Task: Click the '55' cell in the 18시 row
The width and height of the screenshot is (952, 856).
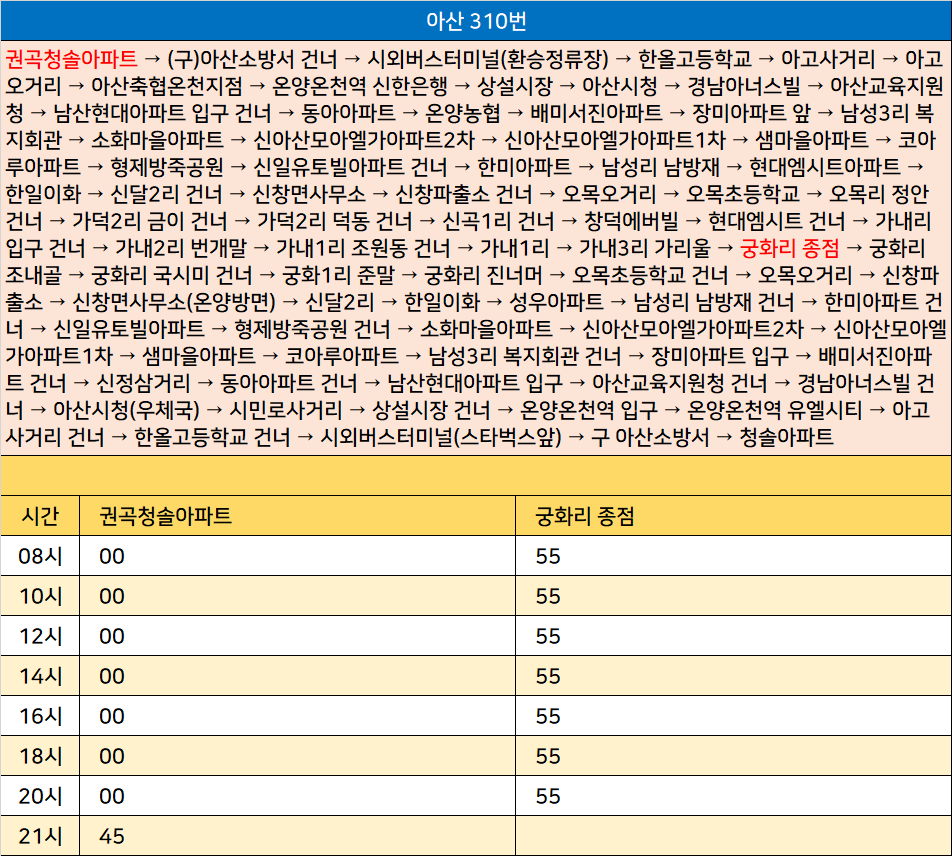Action: tap(733, 756)
